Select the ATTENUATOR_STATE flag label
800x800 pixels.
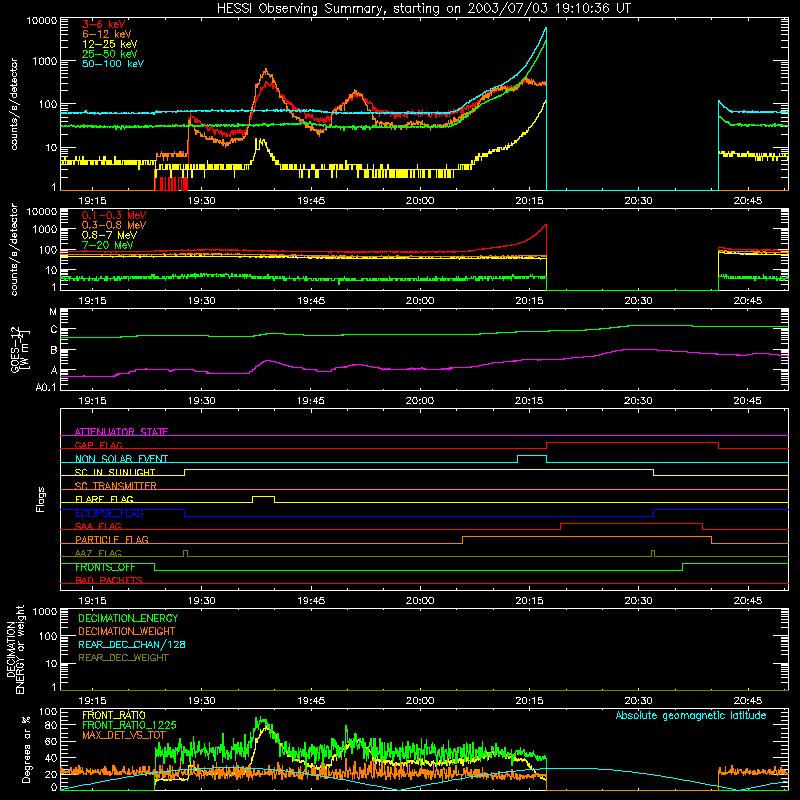(121, 432)
